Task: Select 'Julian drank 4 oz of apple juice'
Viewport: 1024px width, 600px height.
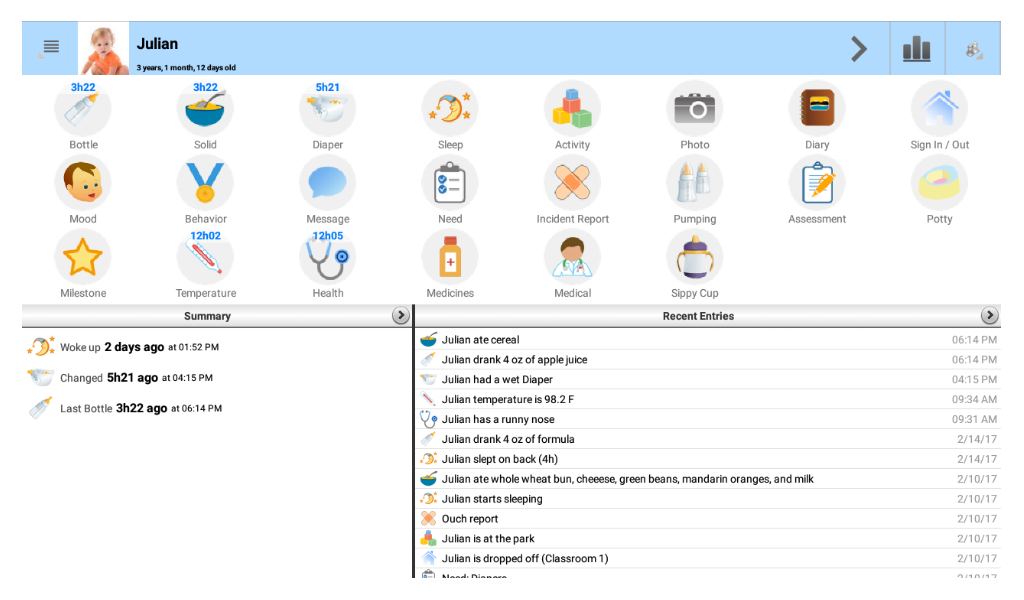Action: click(x=708, y=360)
